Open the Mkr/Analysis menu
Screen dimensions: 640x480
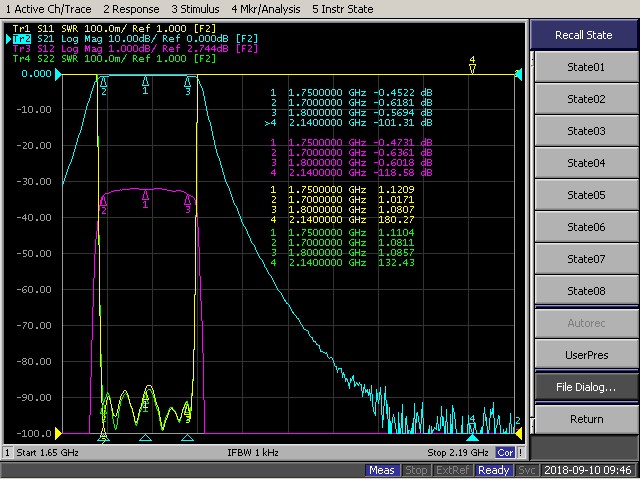[x=264, y=8]
